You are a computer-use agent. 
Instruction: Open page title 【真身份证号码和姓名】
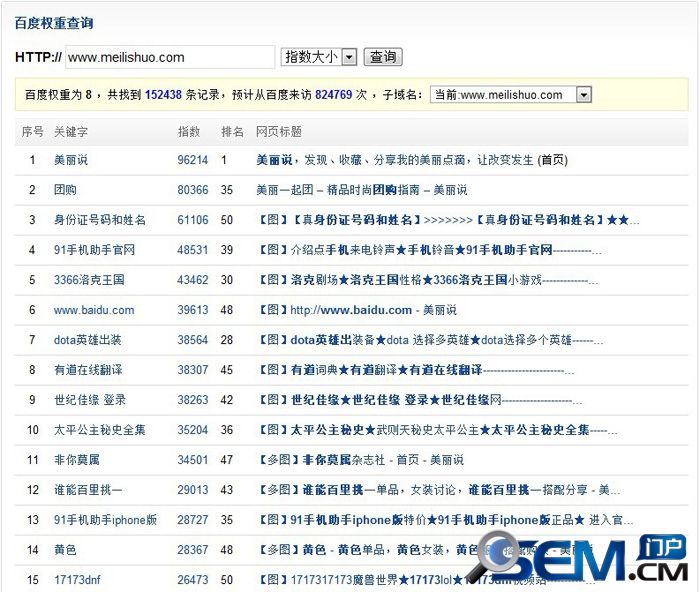(448, 220)
